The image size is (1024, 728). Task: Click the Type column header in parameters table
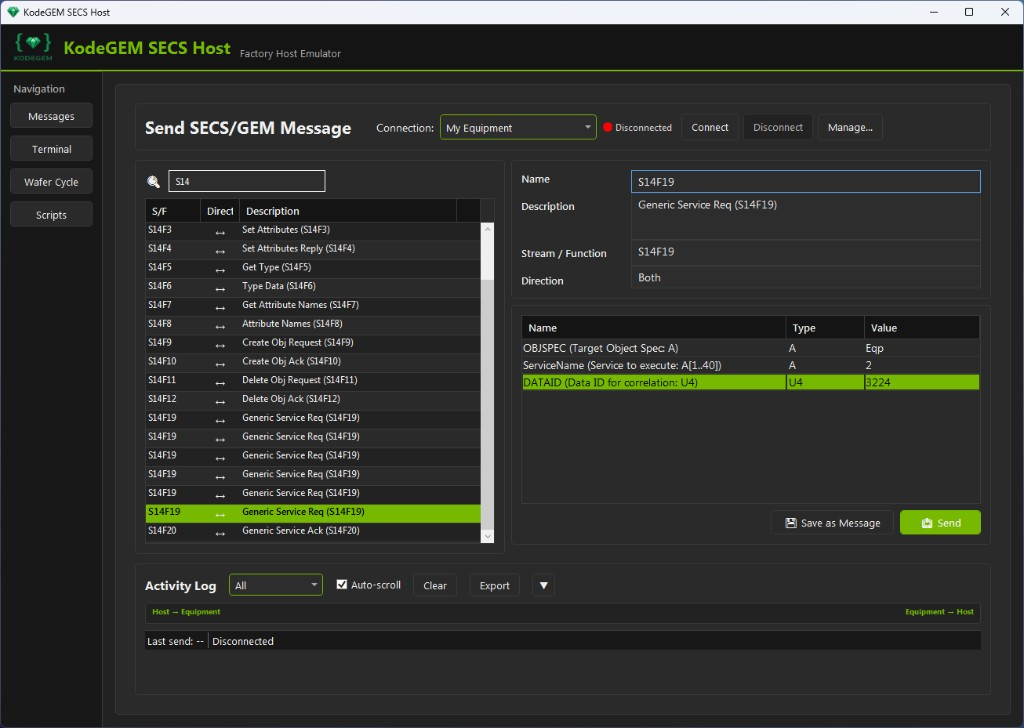pyautogui.click(x=825, y=328)
